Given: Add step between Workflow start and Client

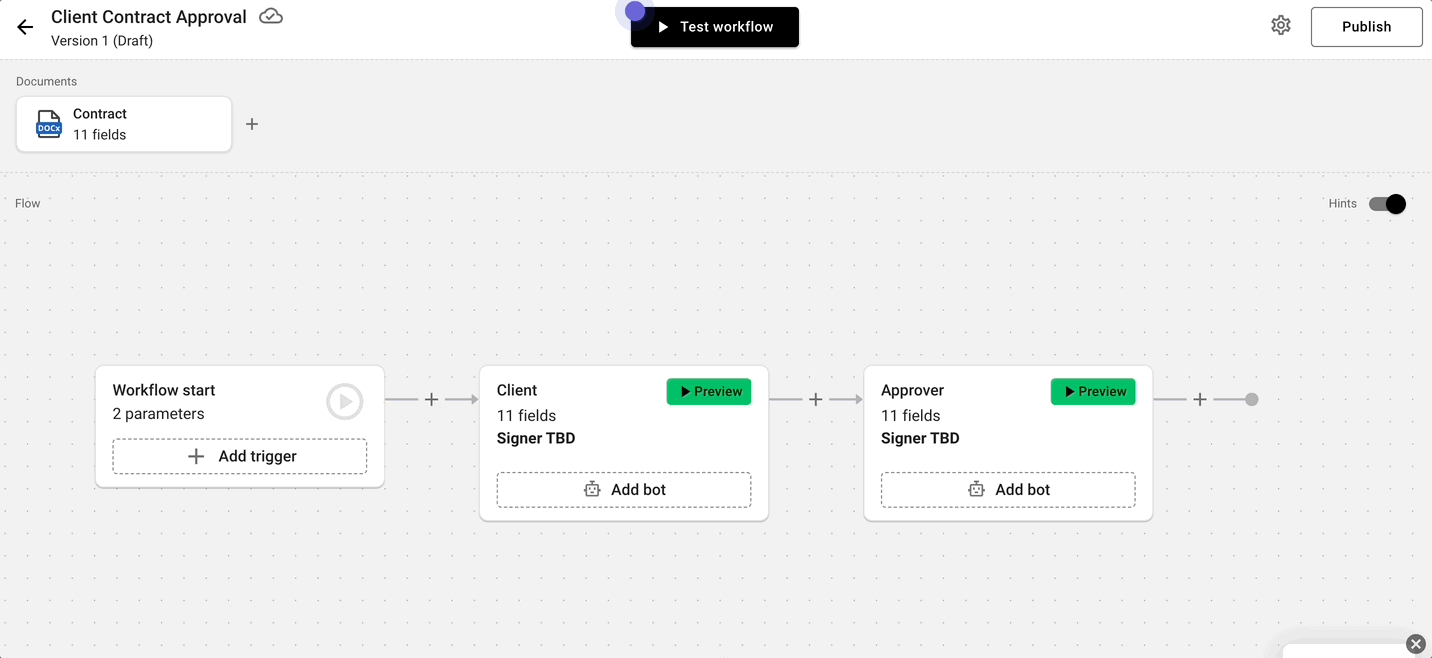Looking at the screenshot, I should 431,399.
